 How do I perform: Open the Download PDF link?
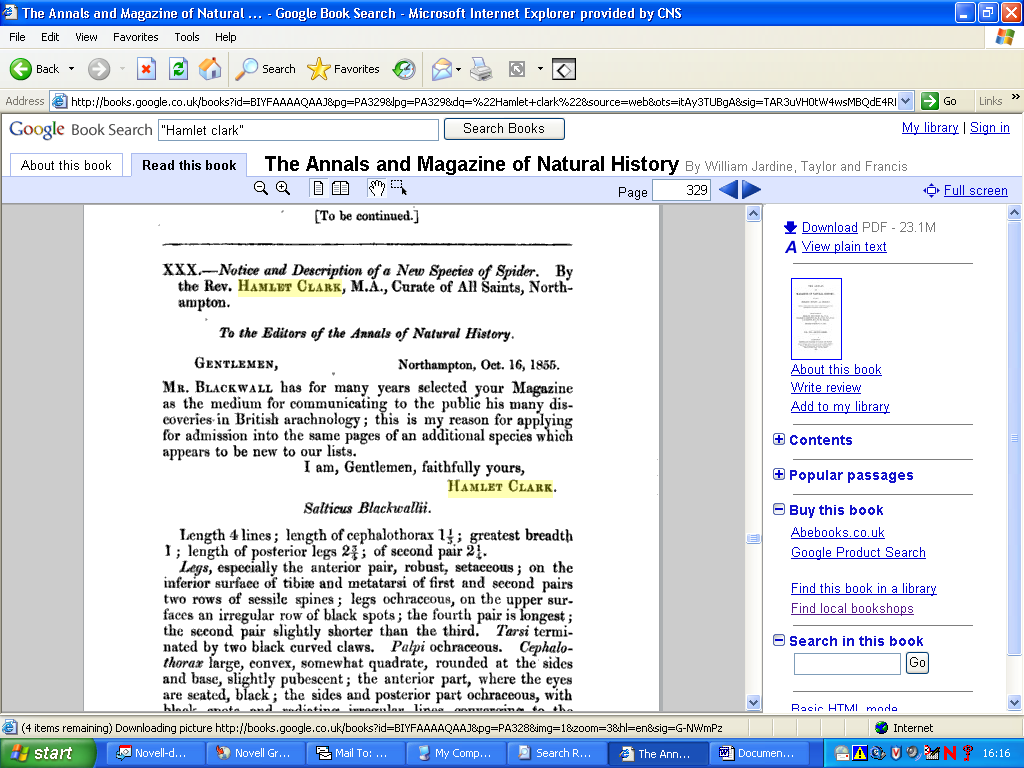tap(829, 227)
